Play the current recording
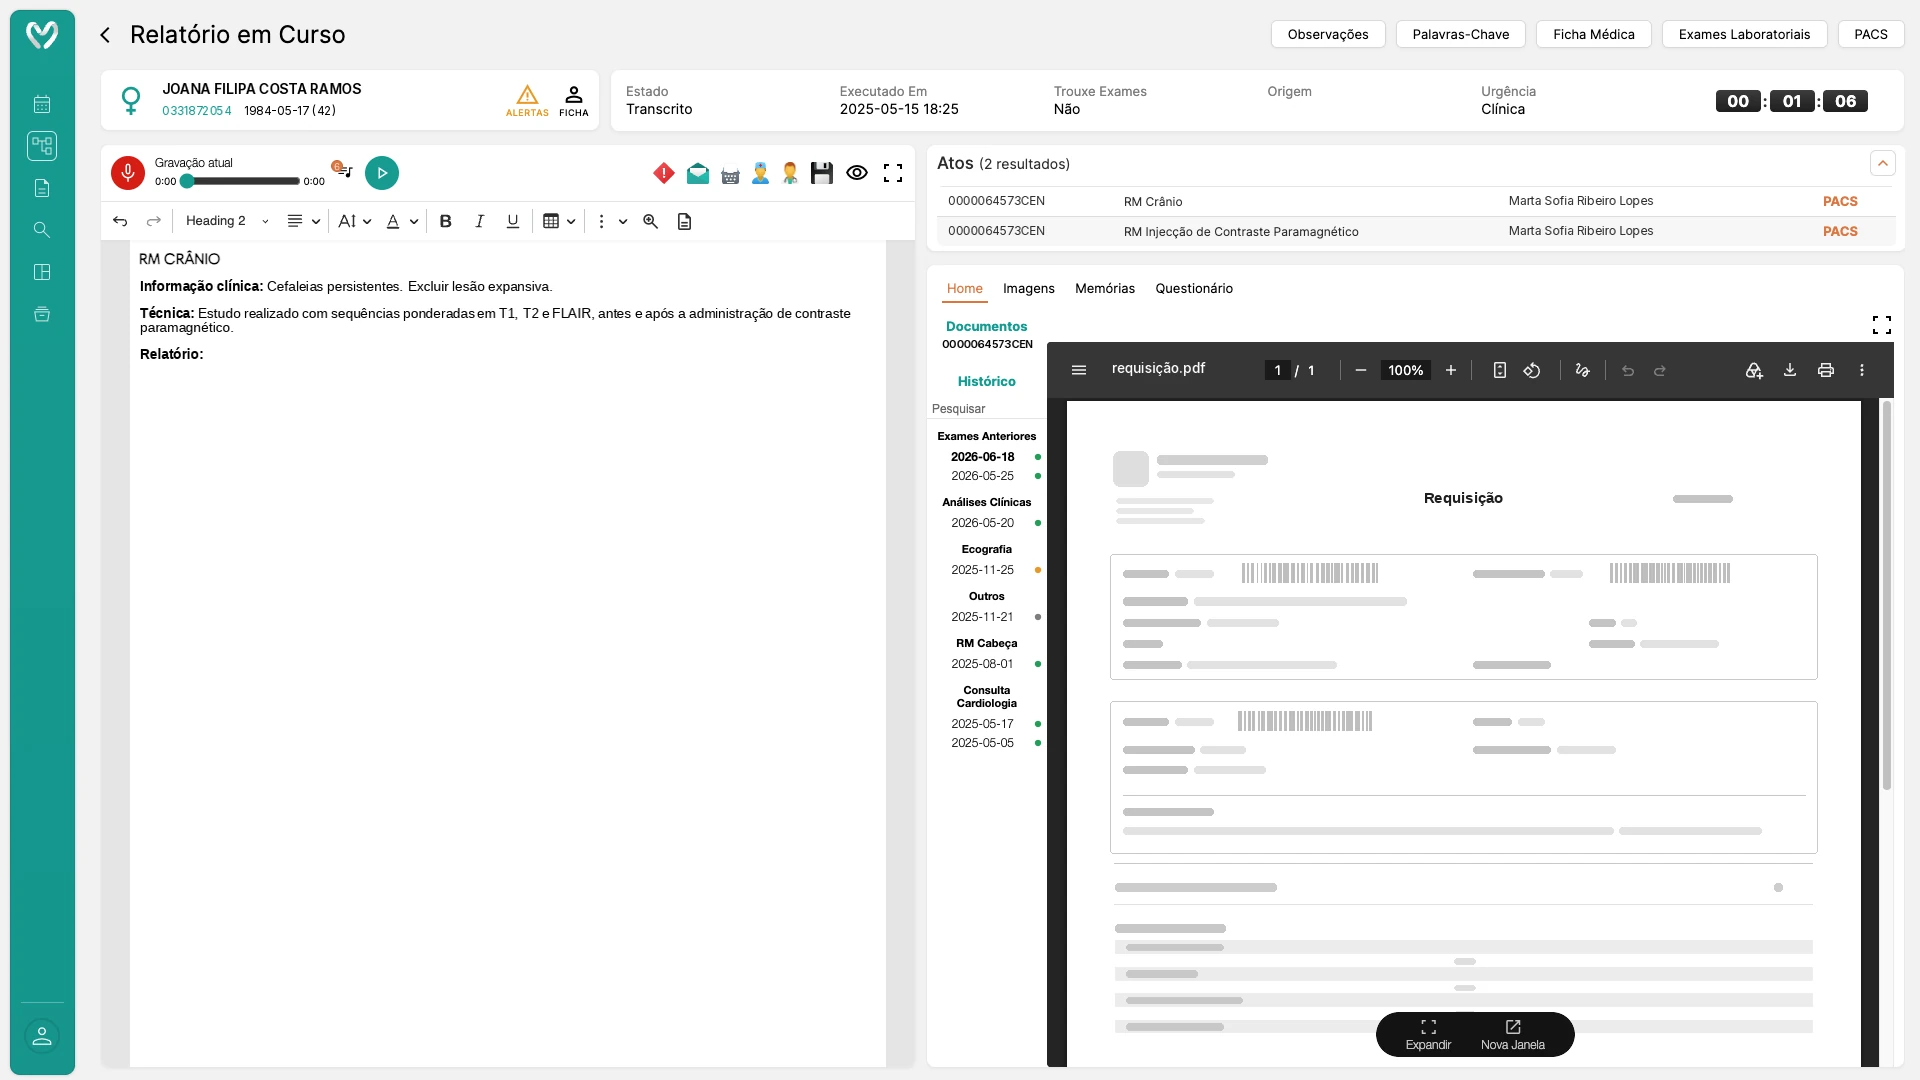 pos(382,173)
